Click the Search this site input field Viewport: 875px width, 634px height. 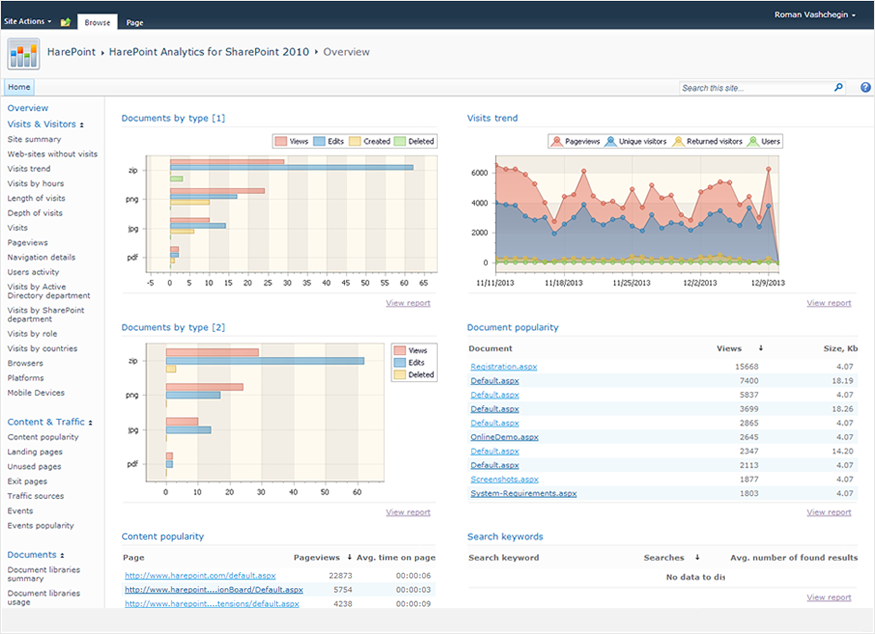756,88
